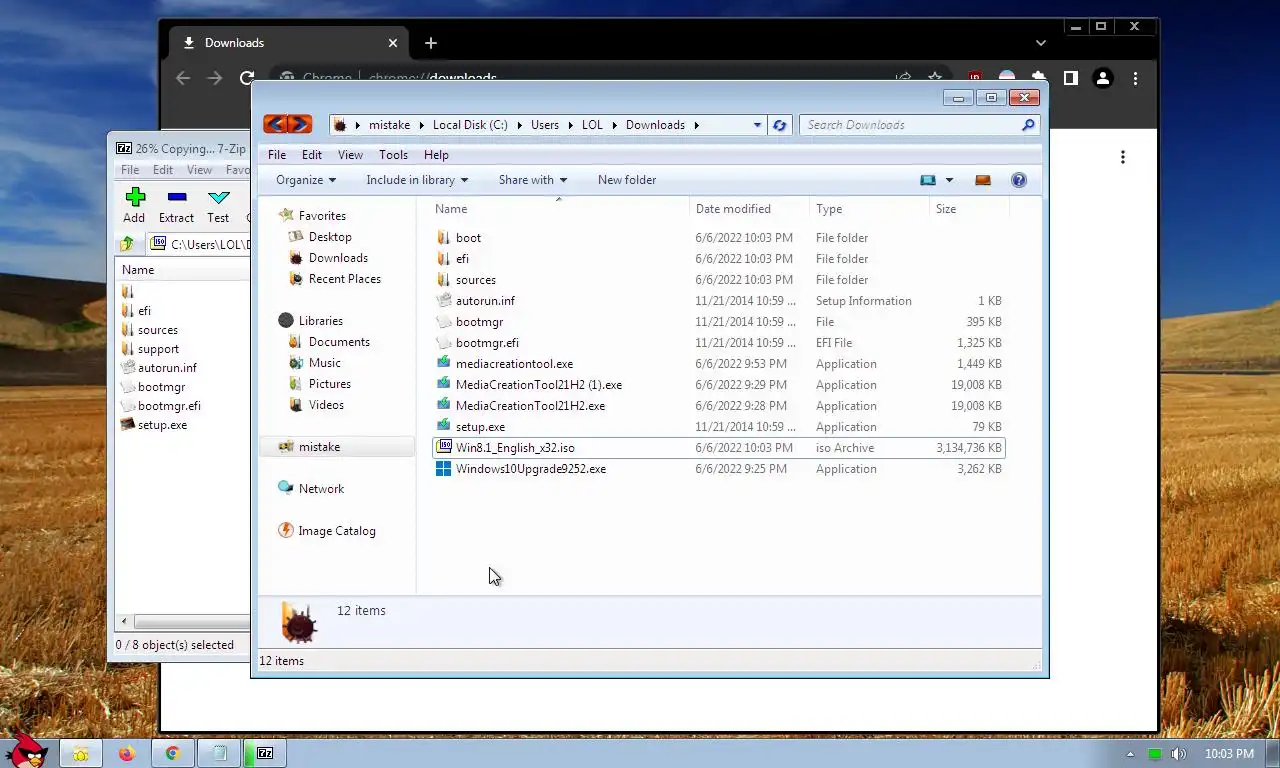Expand the breadcrumb arrow after Local Disk (C:)
This screenshot has height=768, width=1280.
[x=519, y=125]
